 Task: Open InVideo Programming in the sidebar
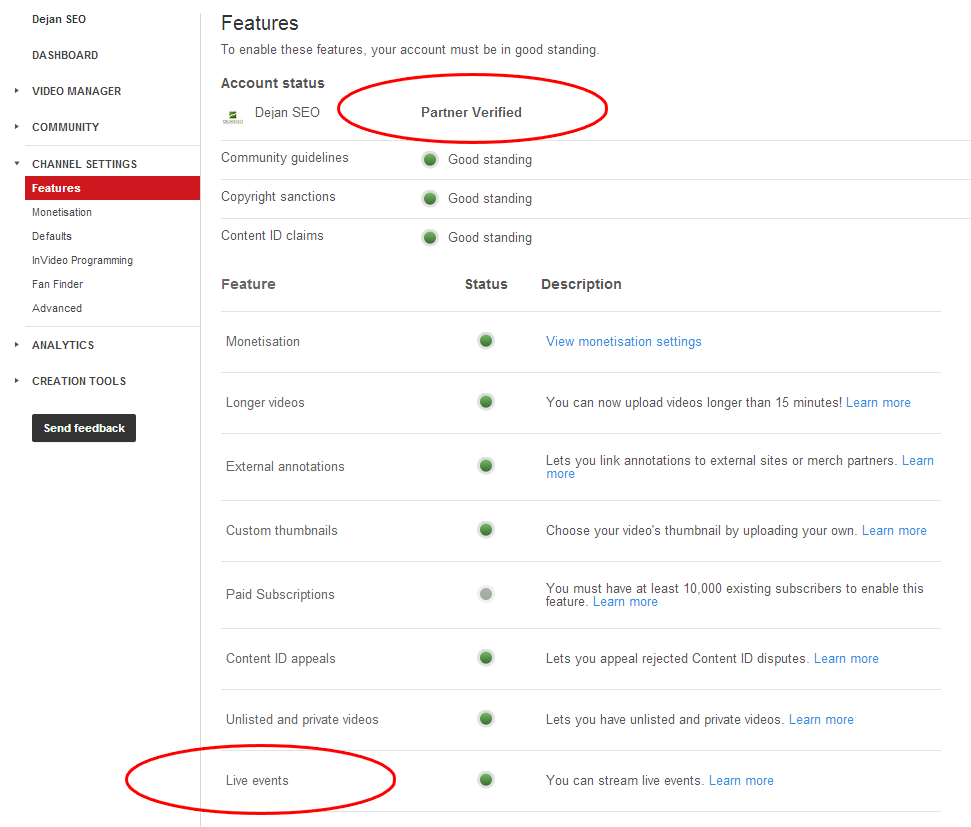(x=82, y=260)
